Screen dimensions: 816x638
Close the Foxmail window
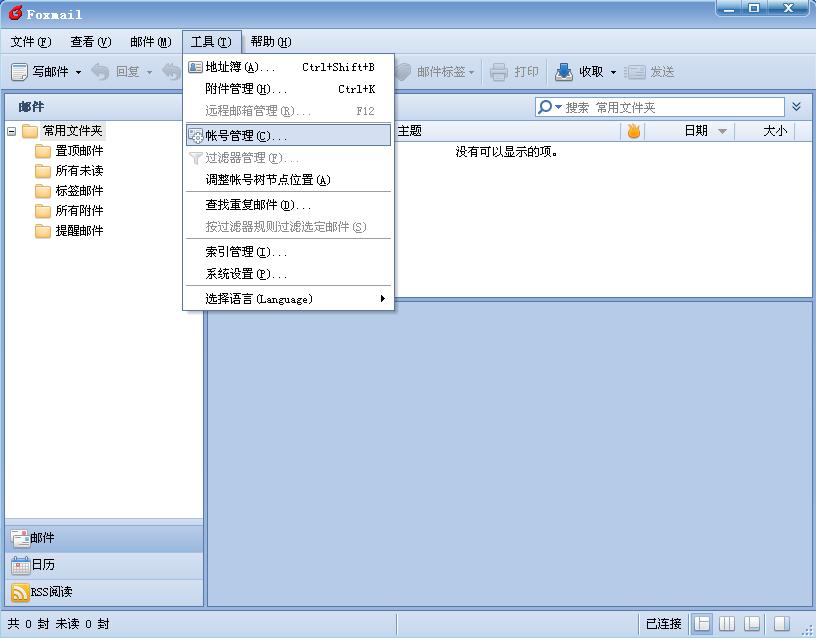point(789,9)
